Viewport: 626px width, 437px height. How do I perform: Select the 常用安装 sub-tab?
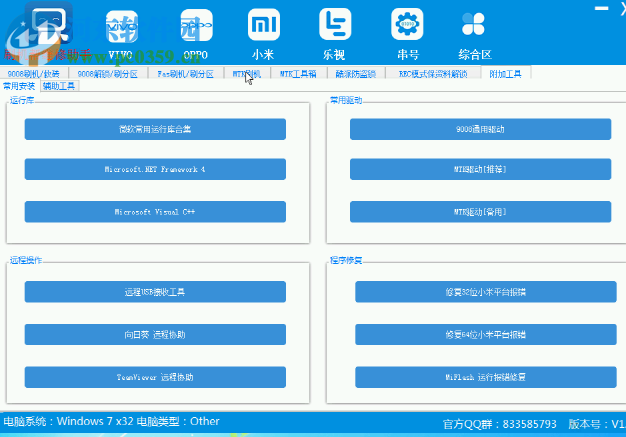pos(19,86)
